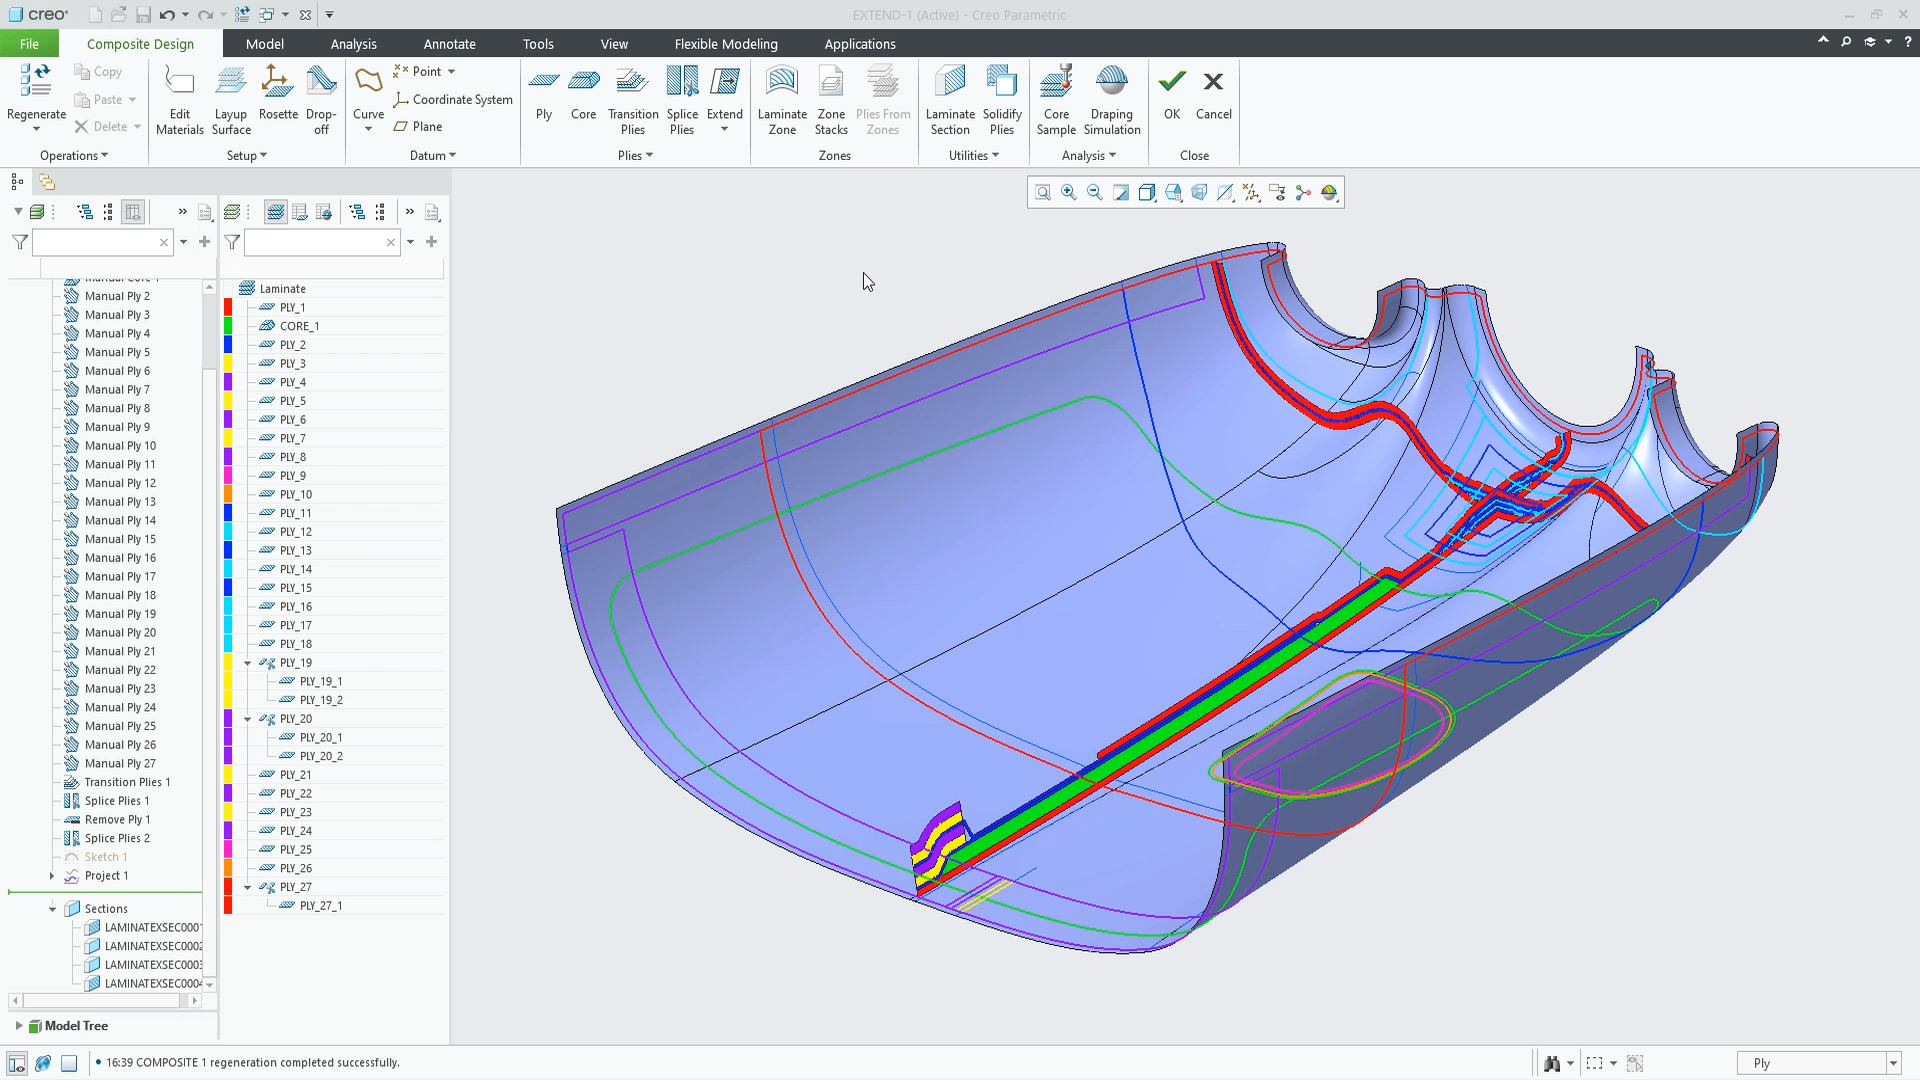The height and width of the screenshot is (1080, 1920).
Task: Run the Core Sample analysis
Action: [x=1056, y=100]
